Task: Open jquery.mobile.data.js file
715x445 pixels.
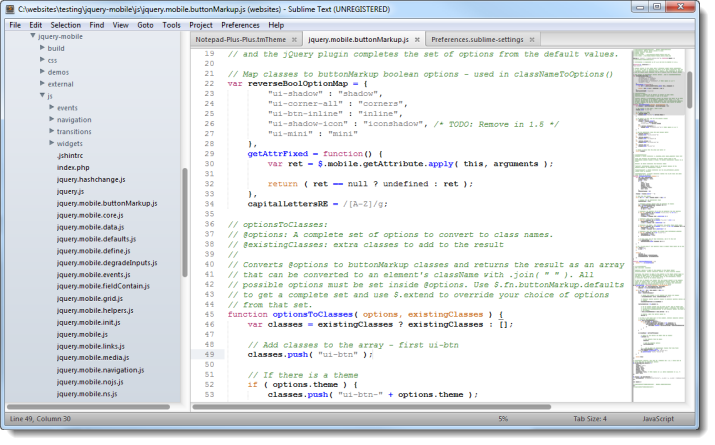Action: [90, 227]
